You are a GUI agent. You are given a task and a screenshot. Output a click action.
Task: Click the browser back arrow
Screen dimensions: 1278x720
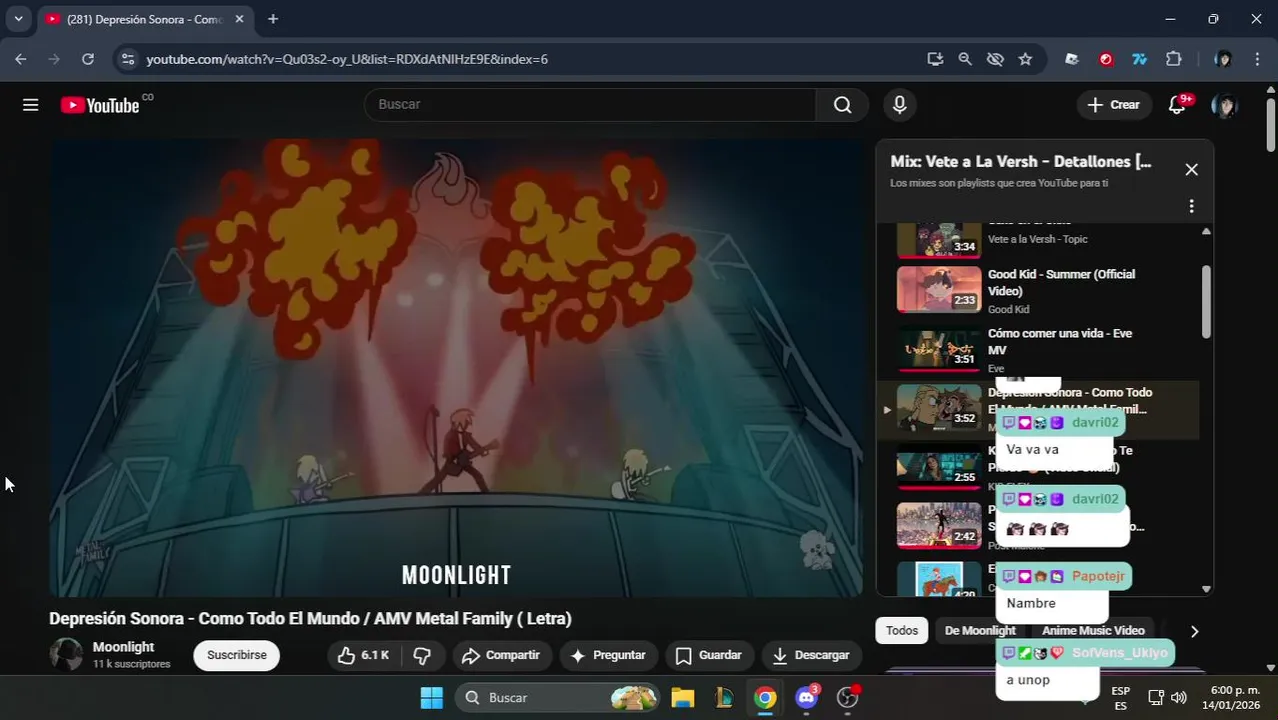pos(21,59)
